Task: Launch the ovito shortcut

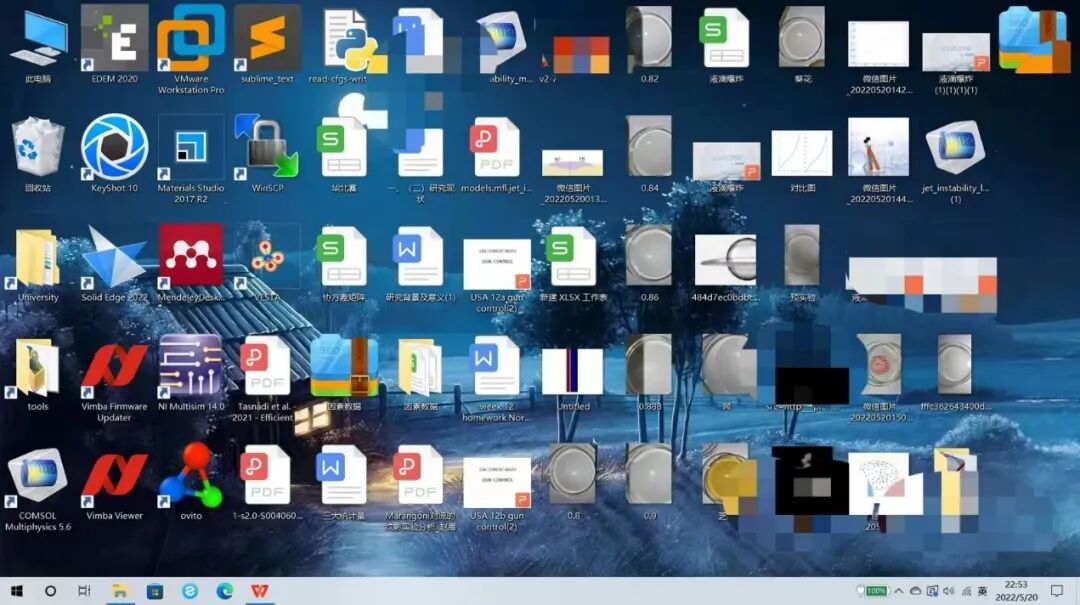Action: point(191,482)
